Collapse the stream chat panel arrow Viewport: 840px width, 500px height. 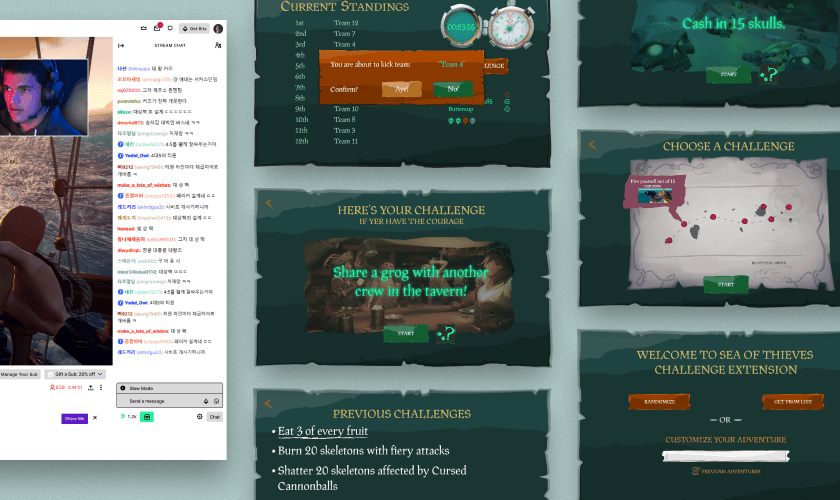point(122,46)
